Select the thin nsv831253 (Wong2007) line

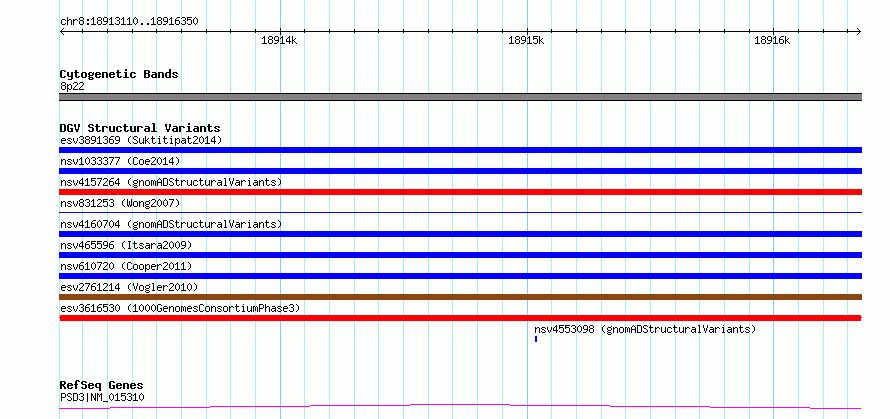460,212
